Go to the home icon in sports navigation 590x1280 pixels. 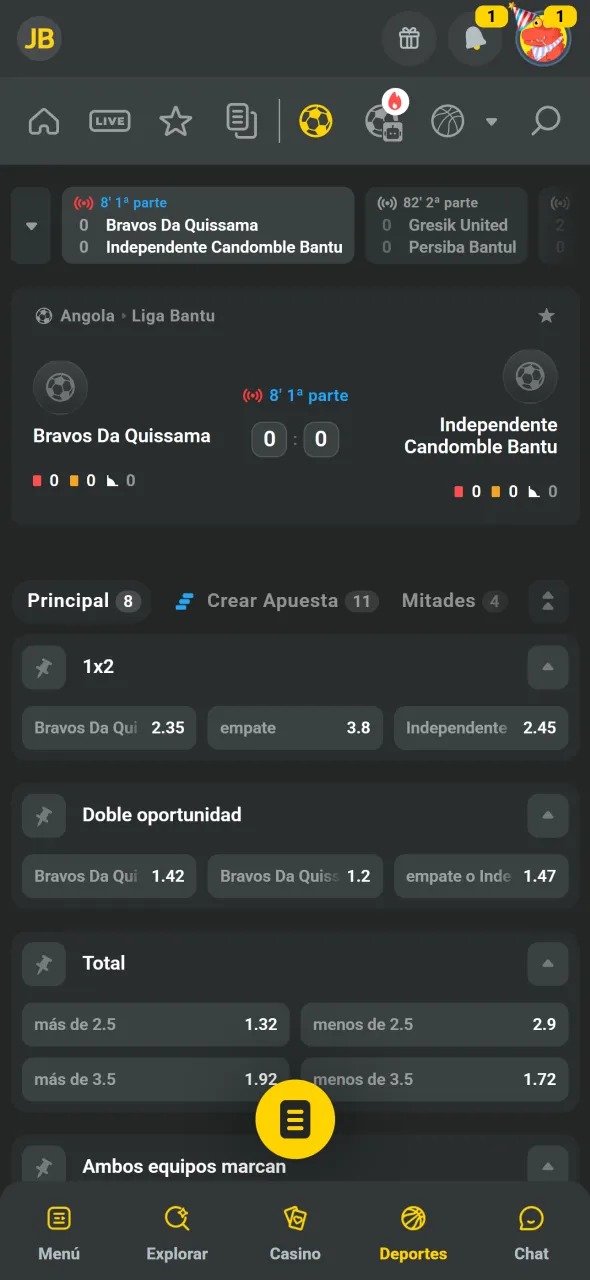(x=43, y=120)
